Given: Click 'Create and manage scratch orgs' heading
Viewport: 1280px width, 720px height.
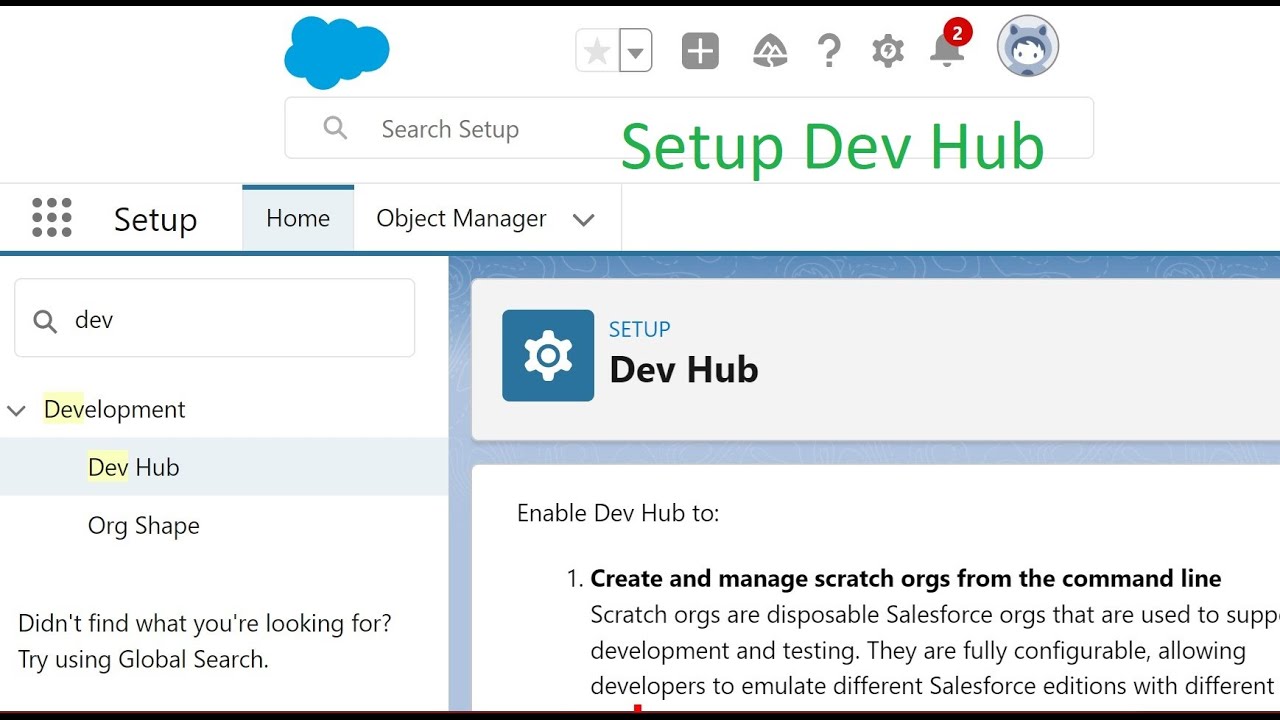Looking at the screenshot, I should point(906,578).
